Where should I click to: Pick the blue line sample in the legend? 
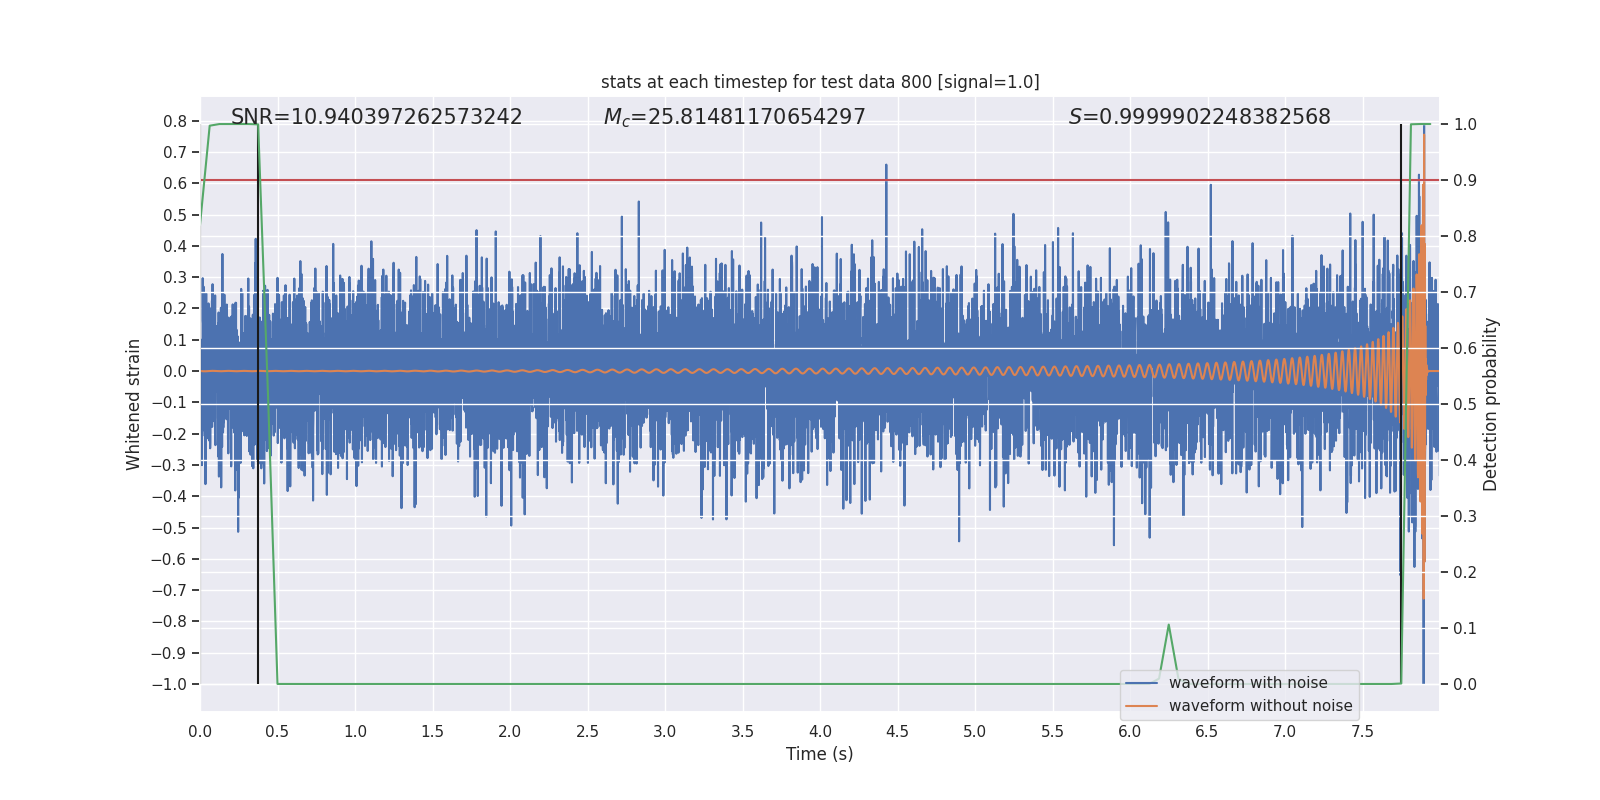1142,683
